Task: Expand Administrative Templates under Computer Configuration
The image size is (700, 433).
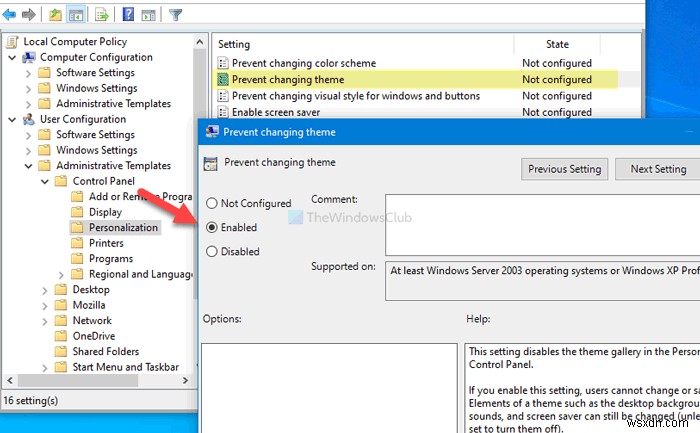Action: 29,104
